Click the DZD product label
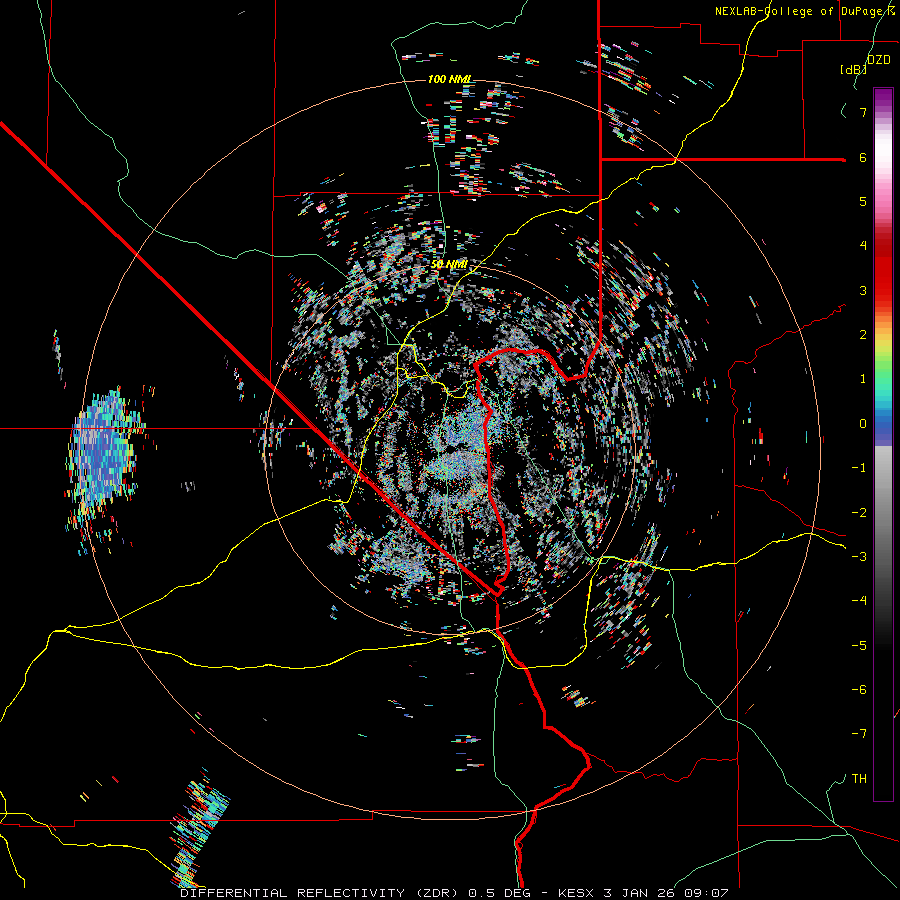Image resolution: width=900 pixels, height=900 pixels. point(879,60)
